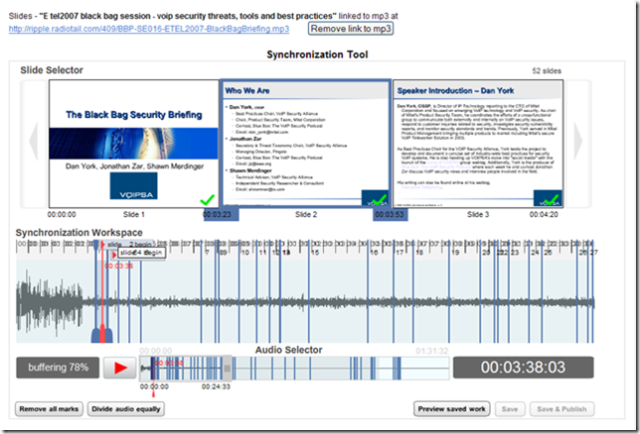Click the 00:03:53 slide end marker
Screen dimensions: 640x434
(x=390, y=214)
